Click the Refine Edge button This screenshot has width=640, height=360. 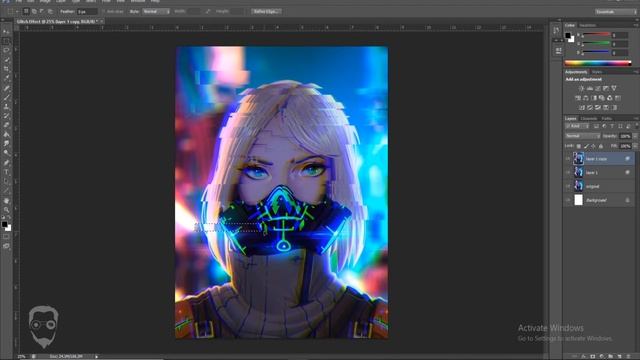click(x=266, y=11)
